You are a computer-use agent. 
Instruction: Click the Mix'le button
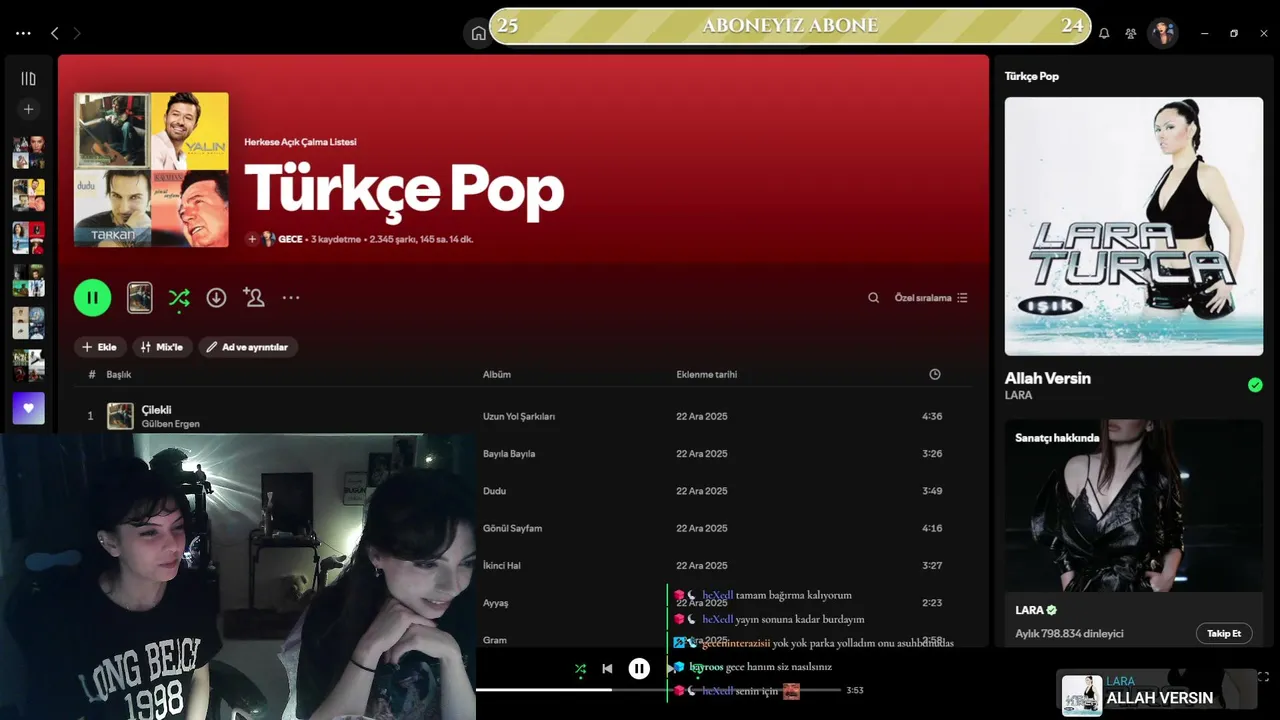pos(162,347)
